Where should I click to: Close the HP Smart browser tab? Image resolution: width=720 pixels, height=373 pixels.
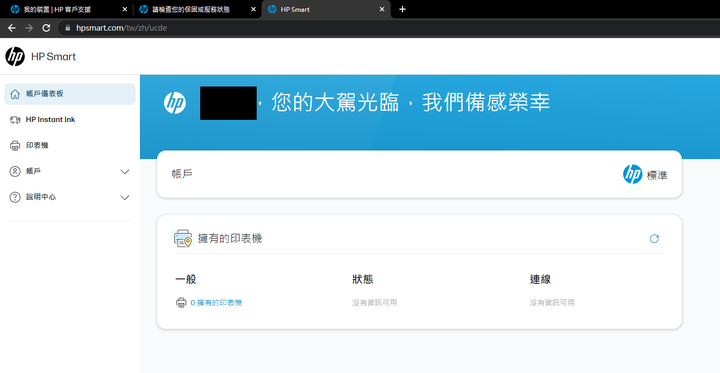coord(382,9)
